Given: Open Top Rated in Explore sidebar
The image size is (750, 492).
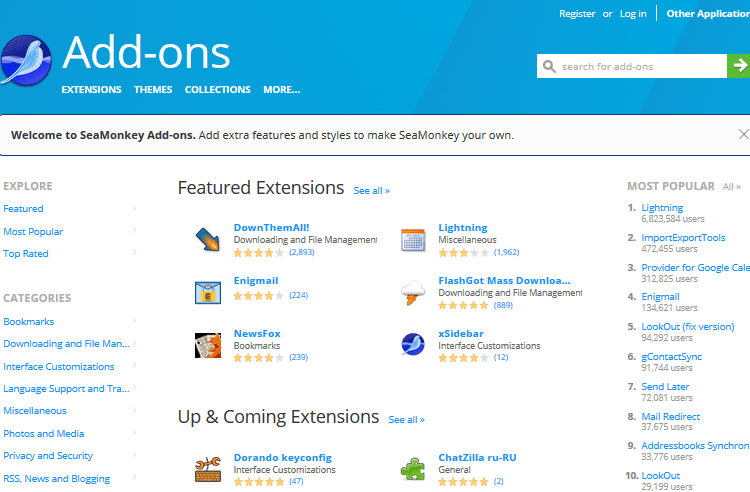Looking at the screenshot, I should [26, 253].
